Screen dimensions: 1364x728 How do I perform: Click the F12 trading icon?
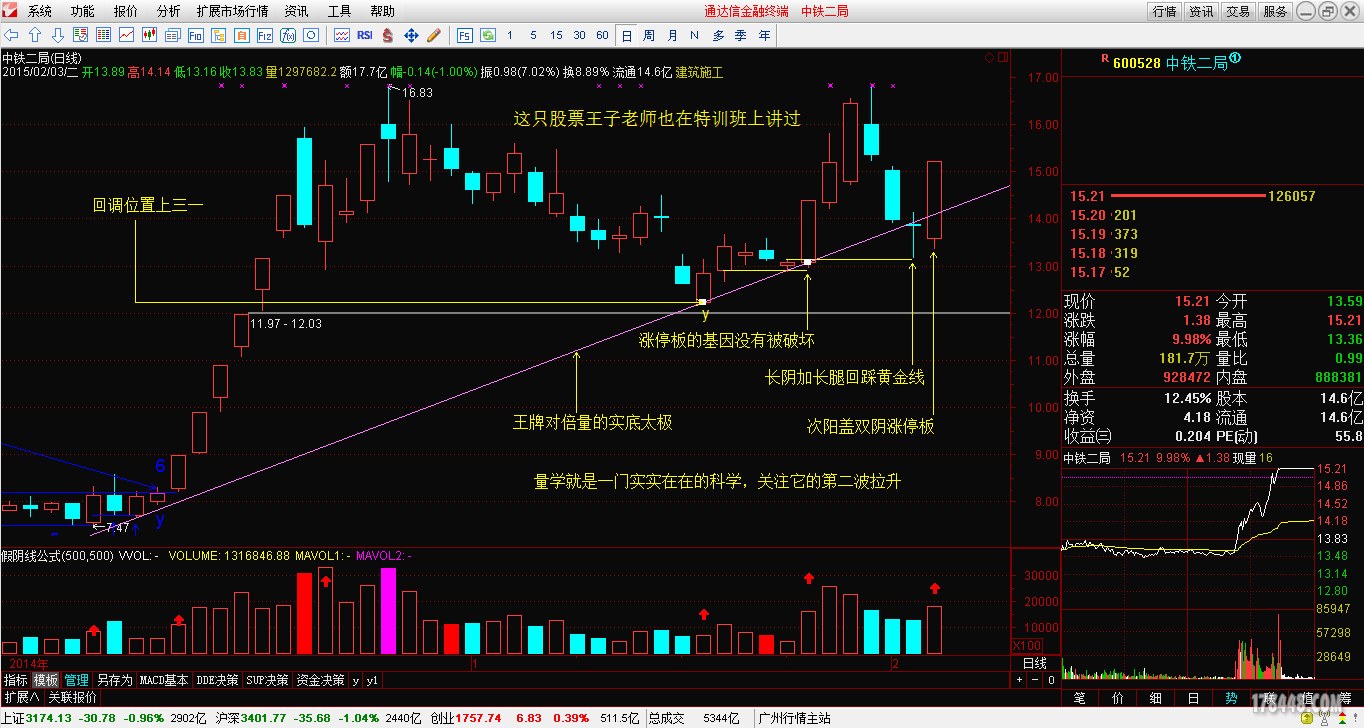[x=264, y=35]
